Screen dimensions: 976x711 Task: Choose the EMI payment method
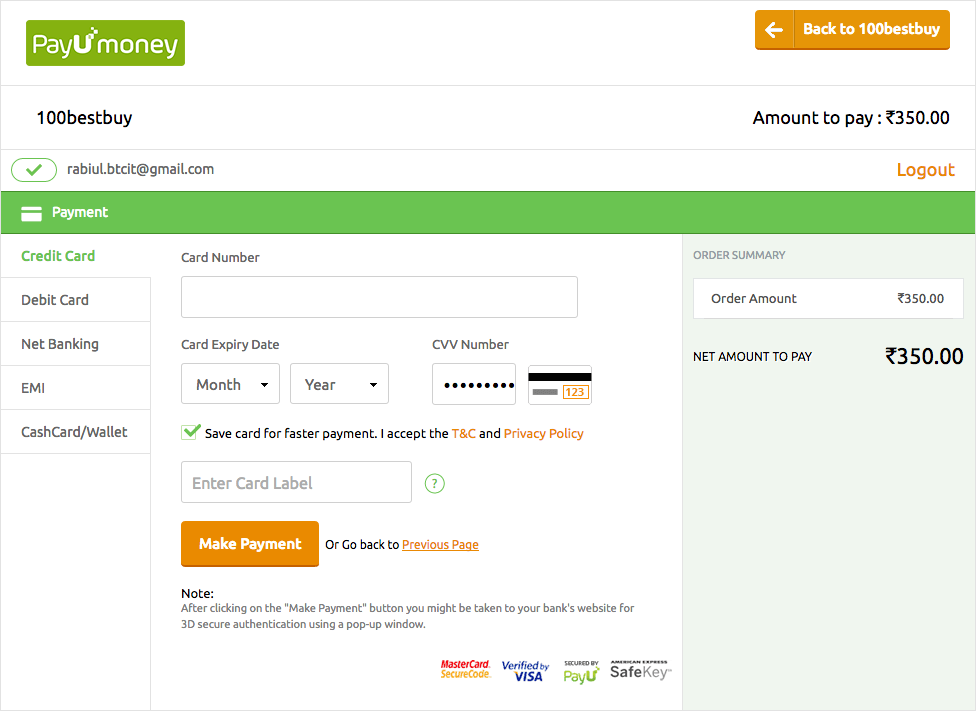tap(33, 388)
